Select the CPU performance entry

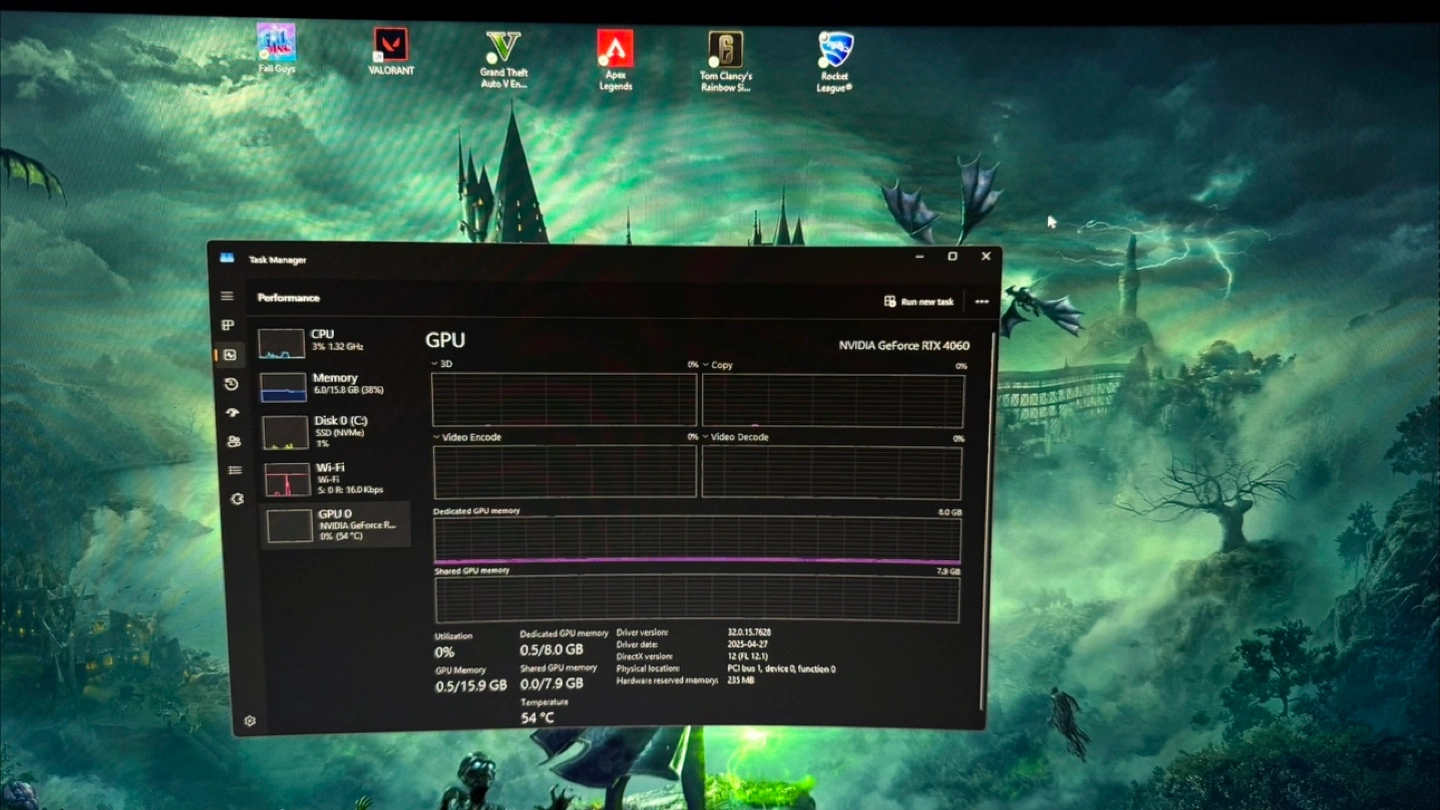click(x=333, y=341)
